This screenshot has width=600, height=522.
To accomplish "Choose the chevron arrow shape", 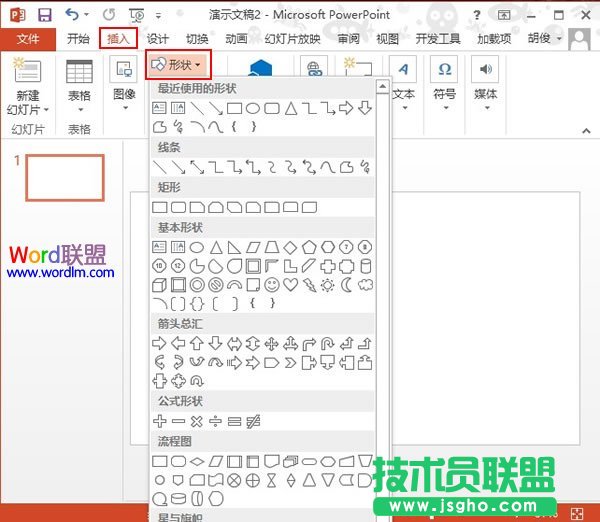I will click(290, 362).
